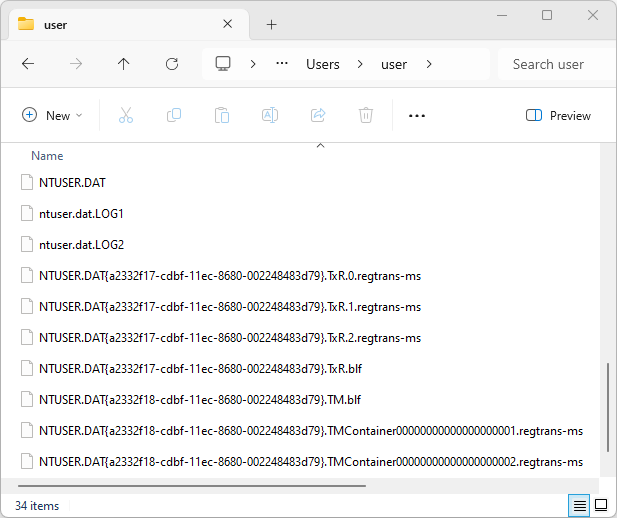The image size is (618, 518).
Task: Switch to details list view
Action: (579, 506)
